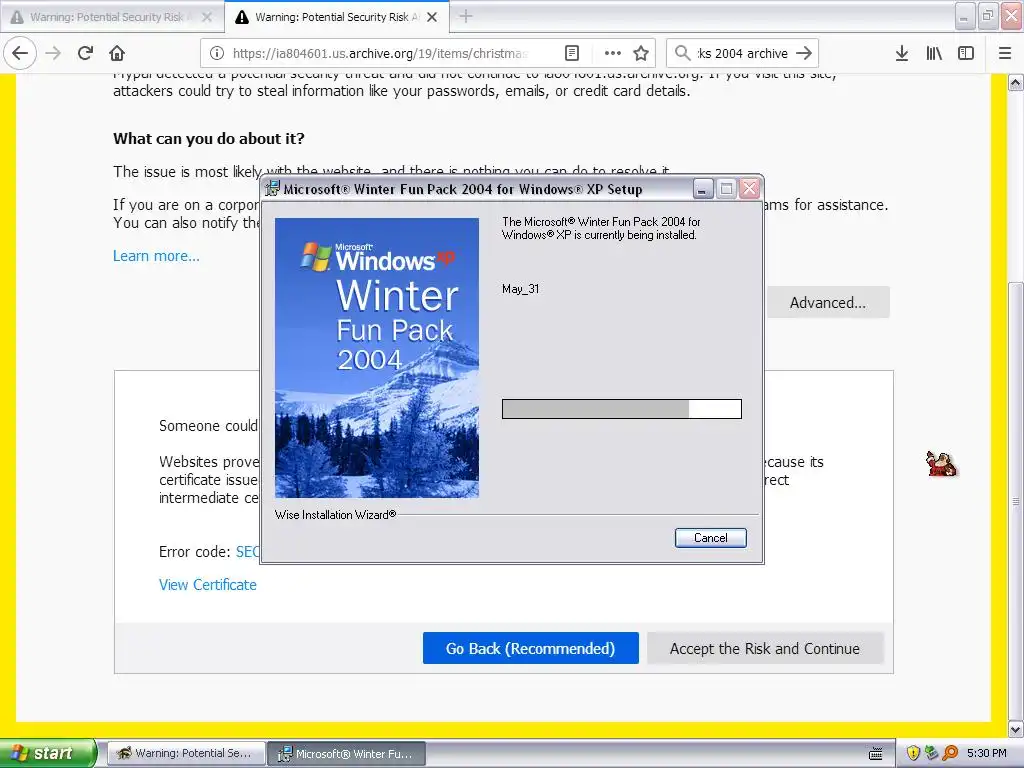Click the browser Back arrow button
Viewport: 1024px width, 768px height.
20,53
